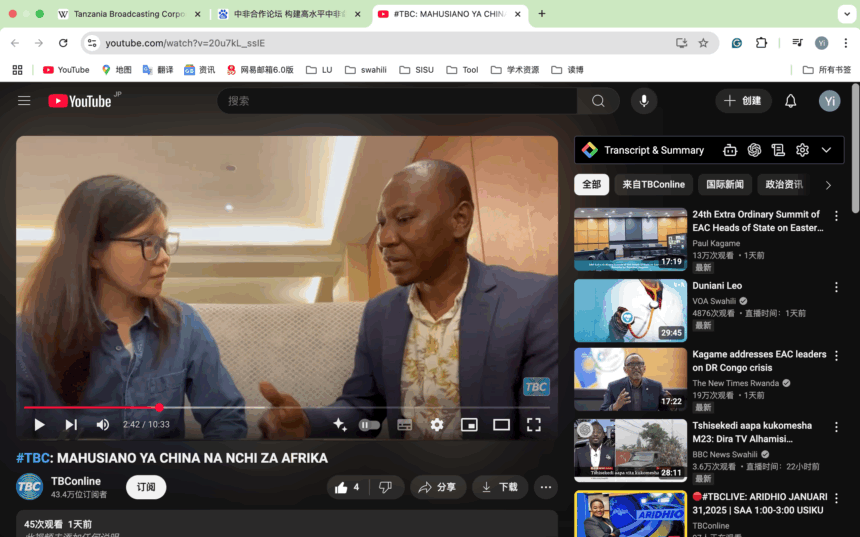Viewport: 860px width, 537px height.
Task: Open the apps grid in bookmarks bar
Action: 18,70
